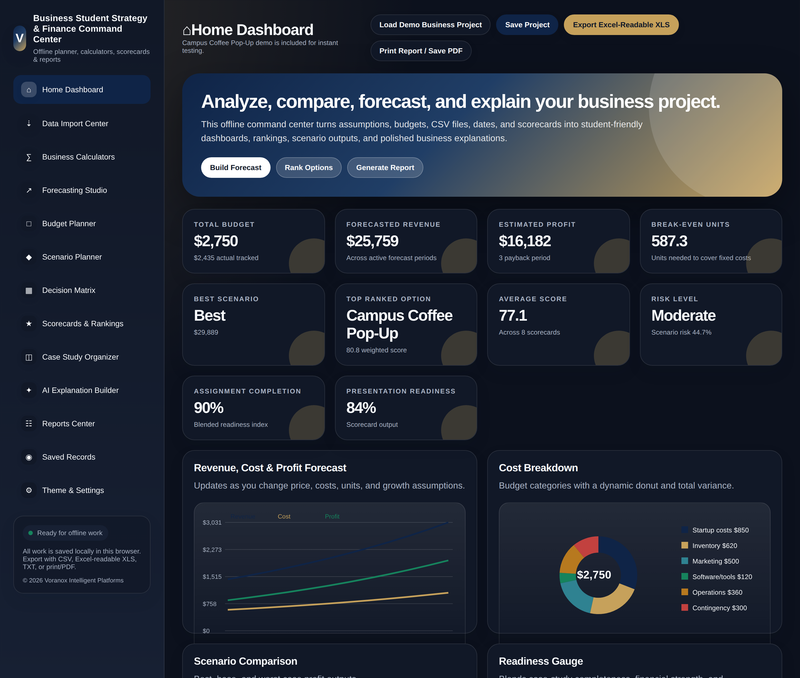Viewport: 800px width, 678px height.
Task: Click the Scenario Planner diamond icon
Action: [x=29, y=257]
